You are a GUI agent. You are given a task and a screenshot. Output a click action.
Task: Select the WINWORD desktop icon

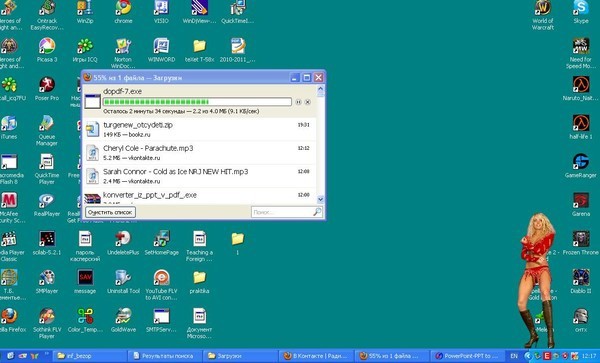click(161, 50)
